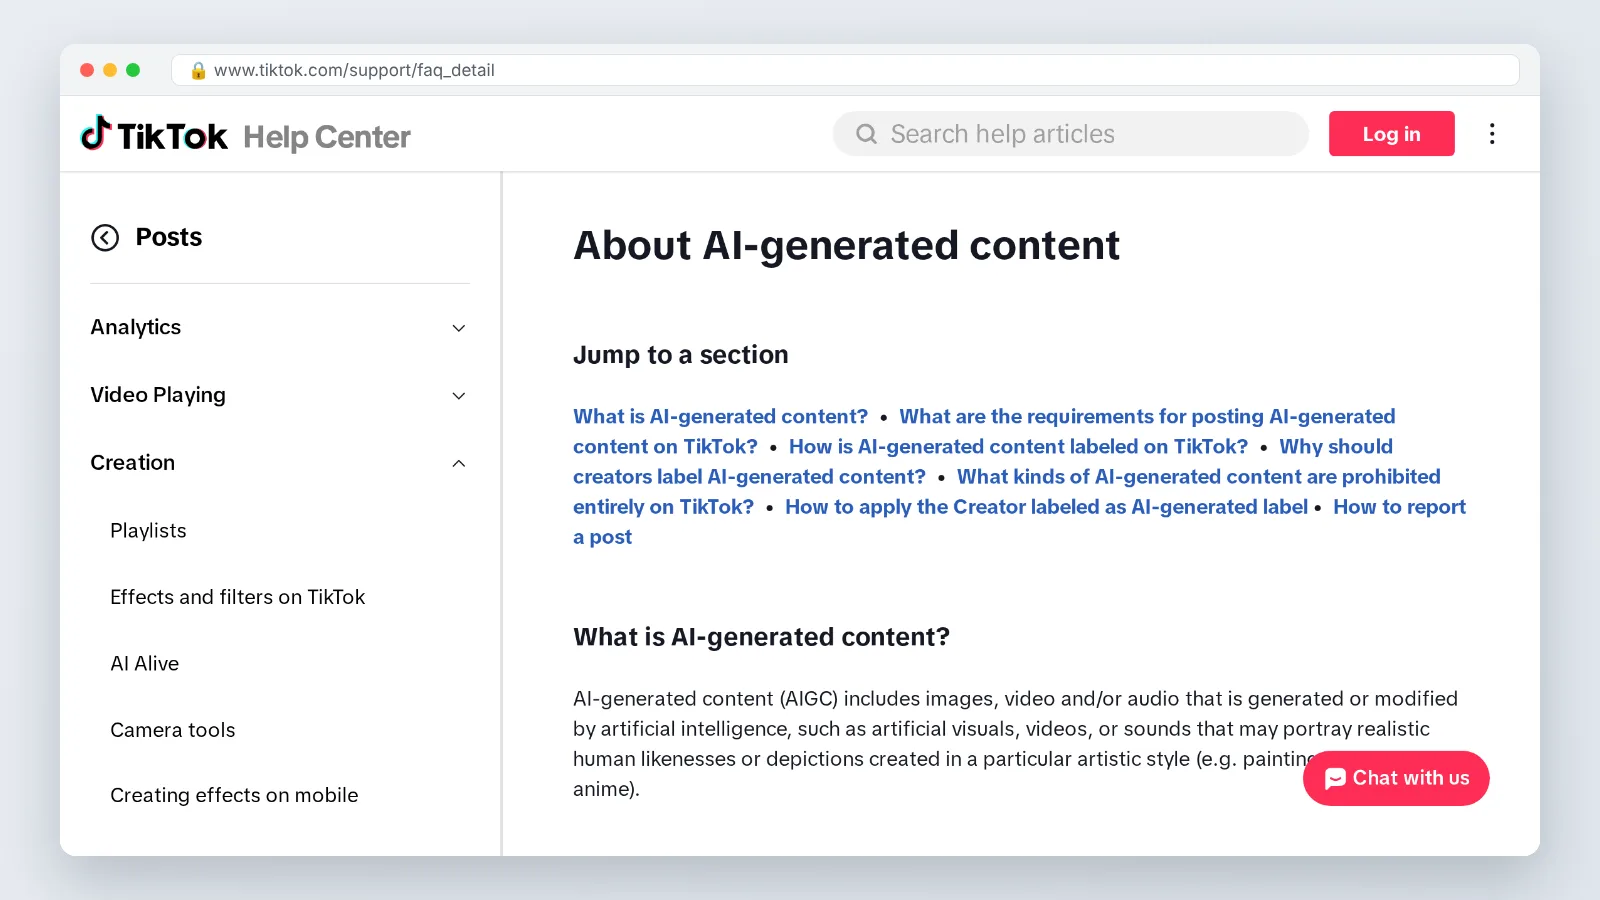
Task: Click the TikTok logo icon
Action: (96, 133)
